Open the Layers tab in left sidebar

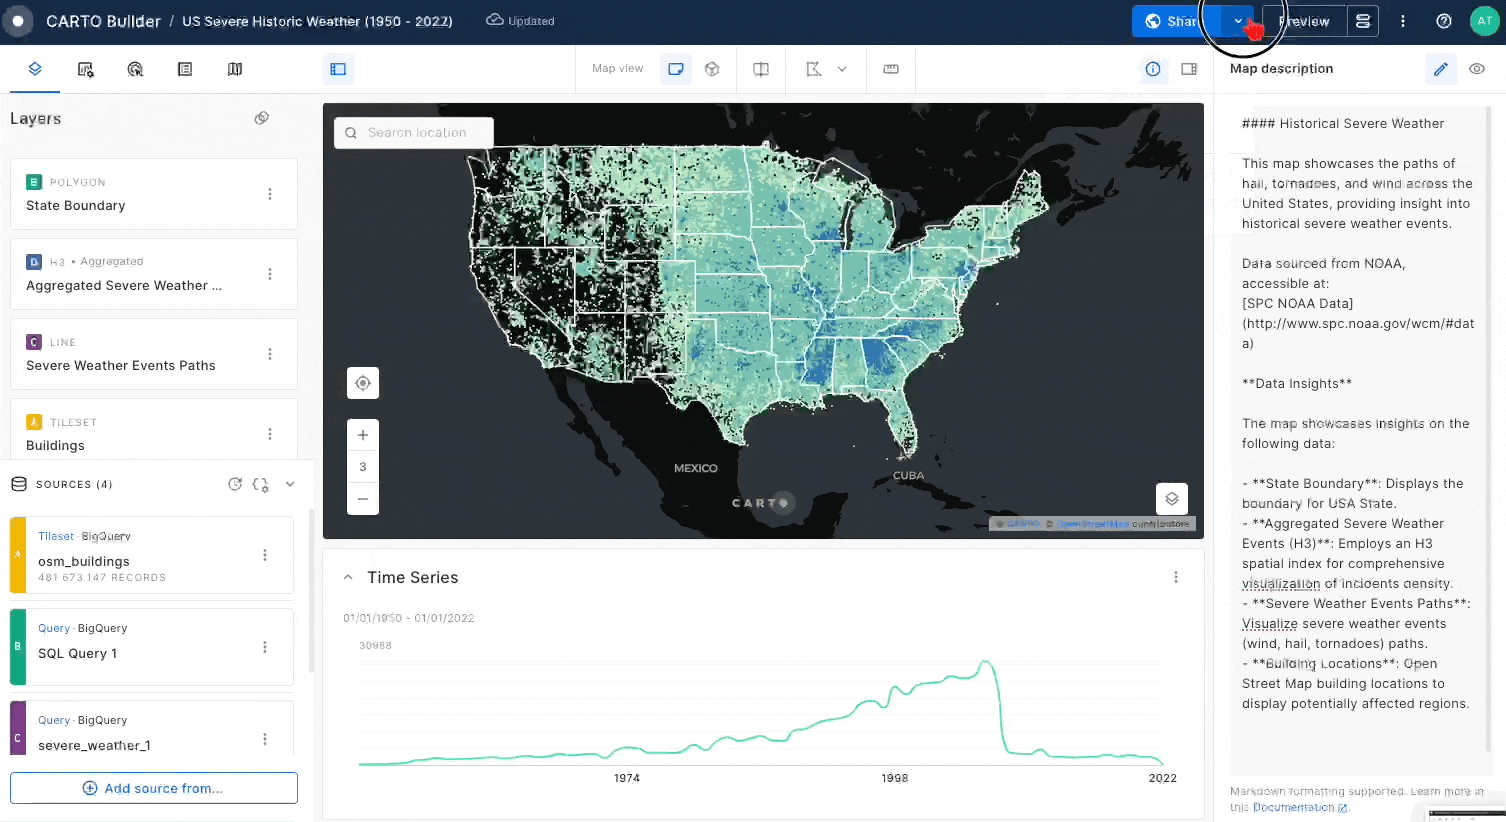35,69
